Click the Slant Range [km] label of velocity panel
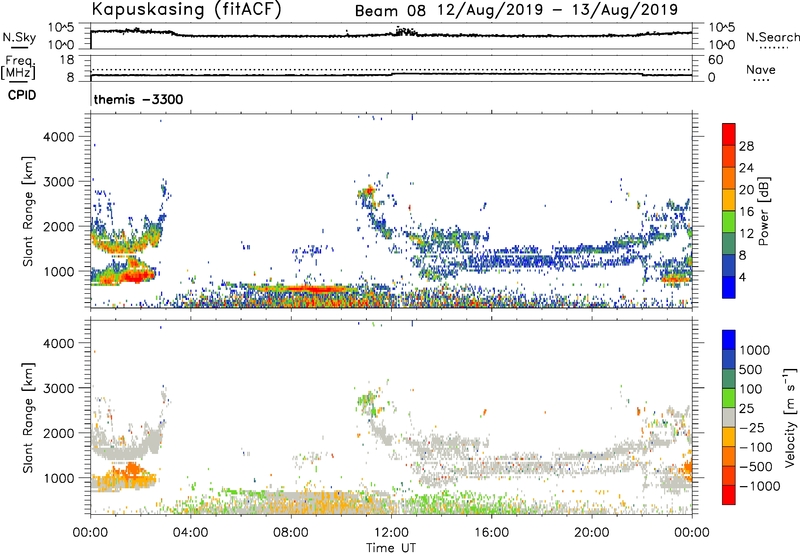This screenshot has height=554, width=800. click(x=28, y=417)
